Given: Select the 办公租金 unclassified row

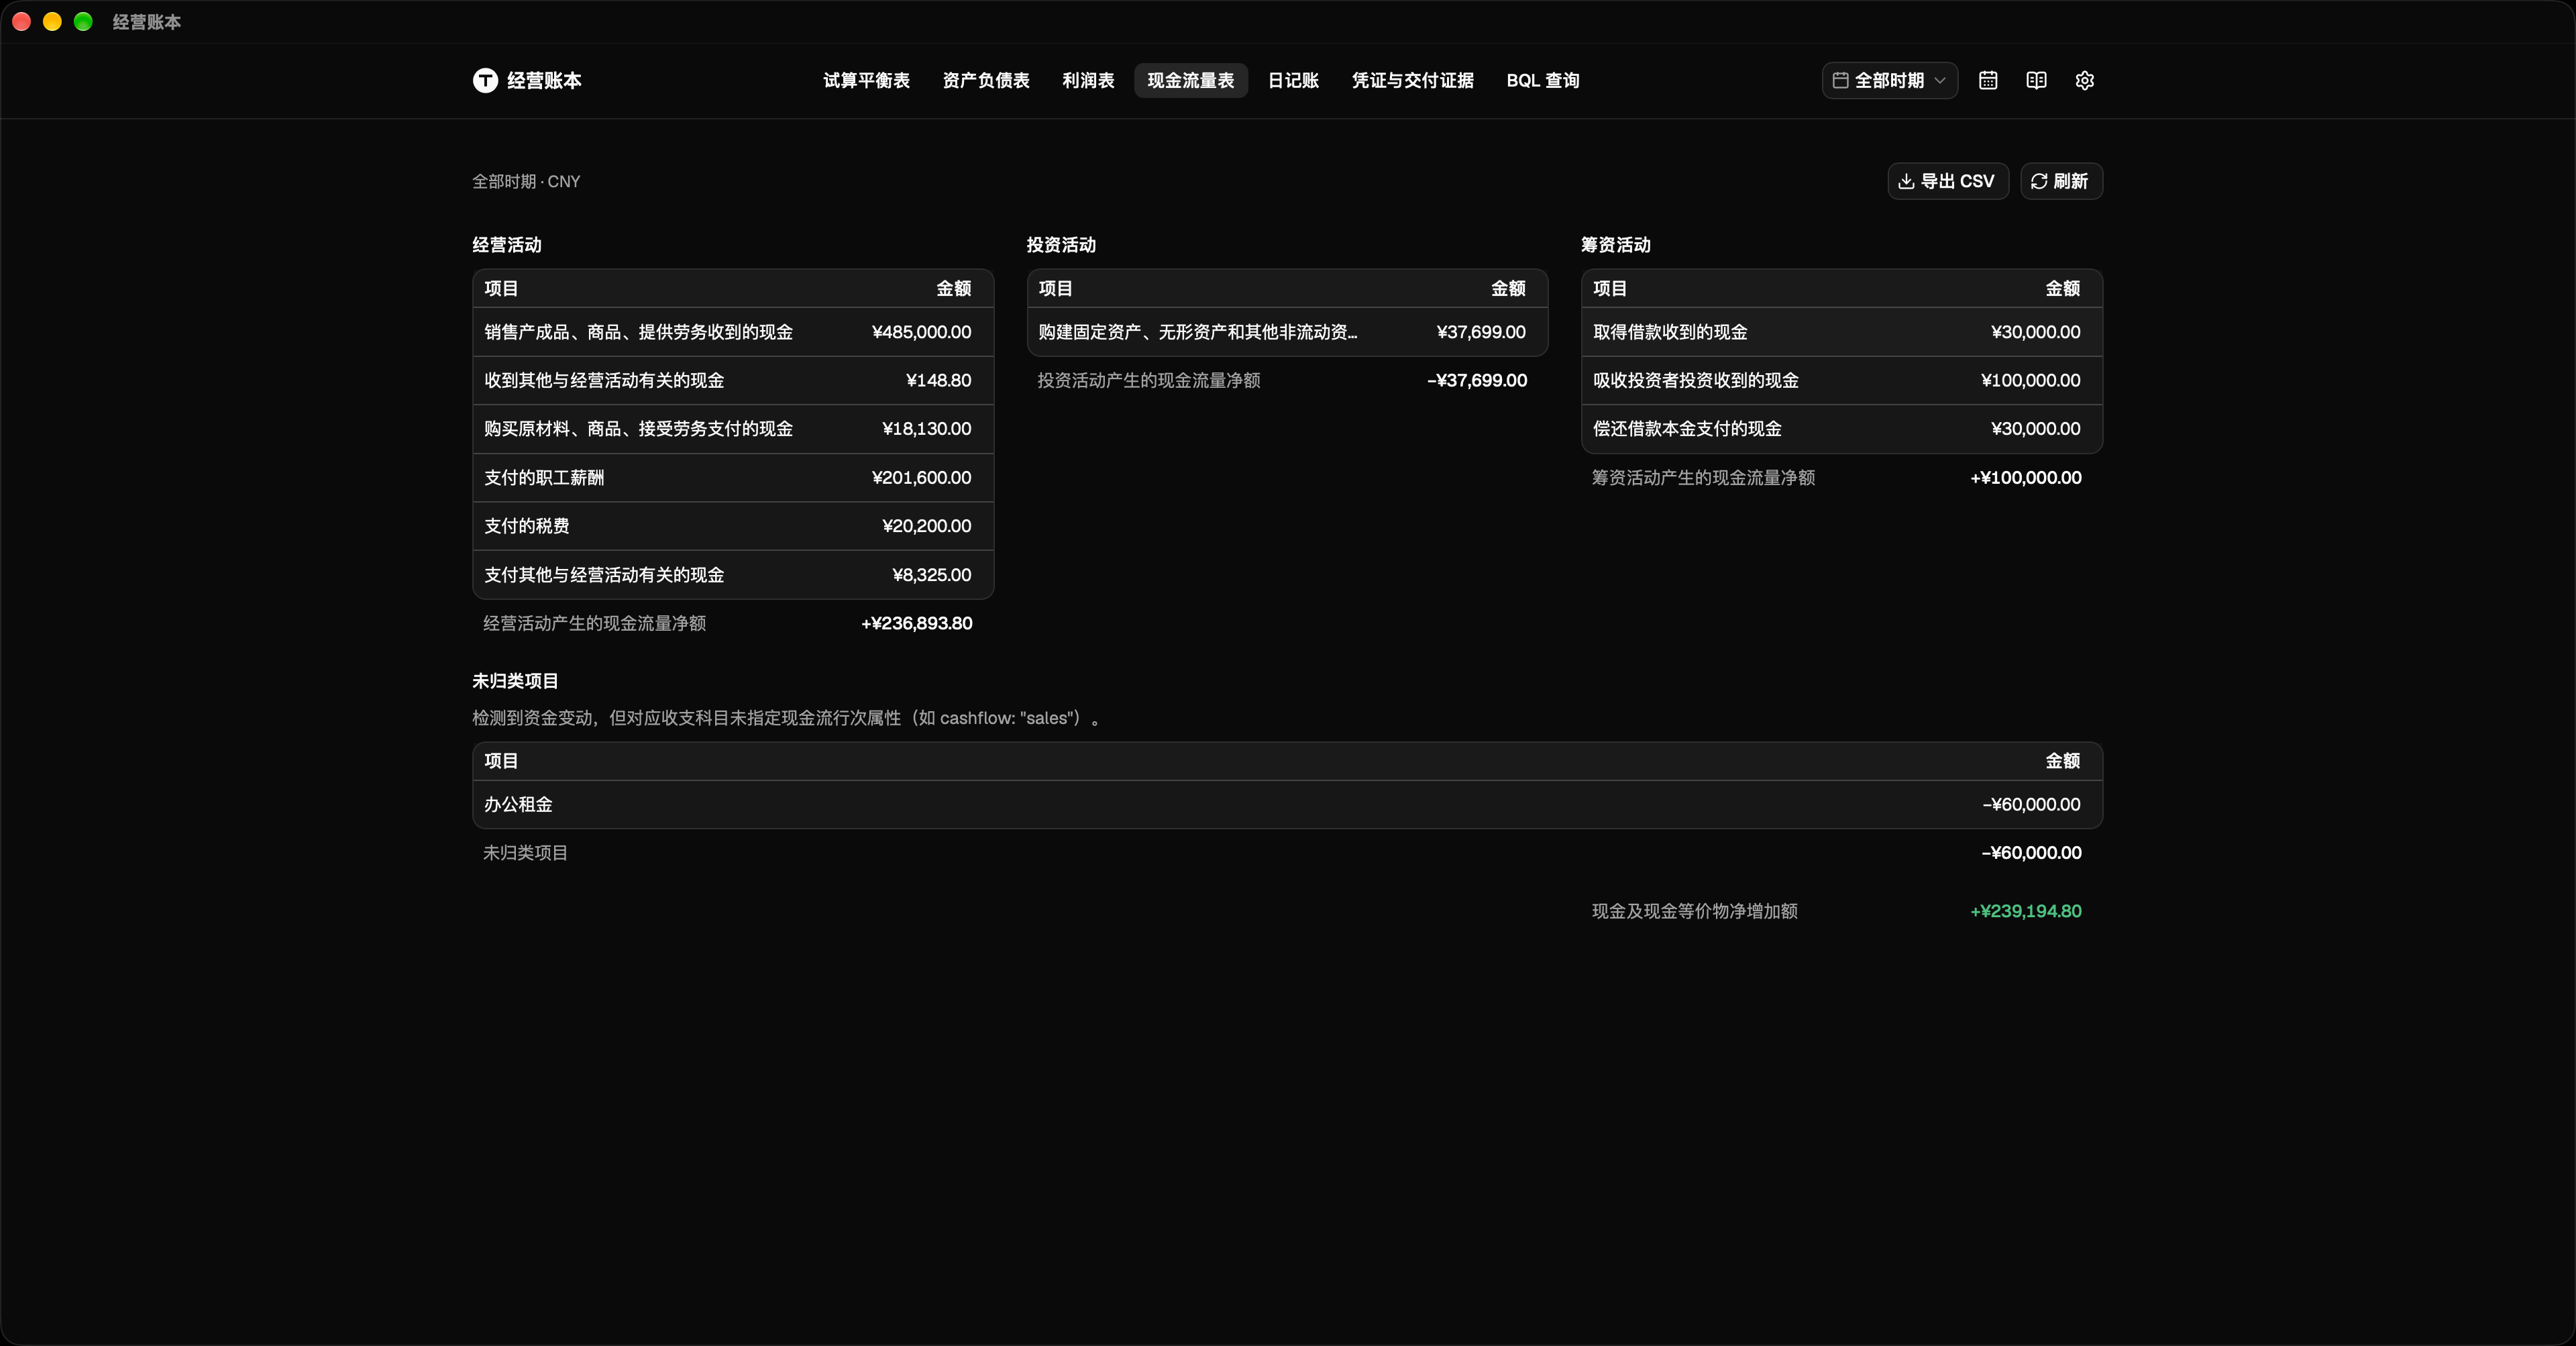Looking at the screenshot, I should (x=1287, y=804).
